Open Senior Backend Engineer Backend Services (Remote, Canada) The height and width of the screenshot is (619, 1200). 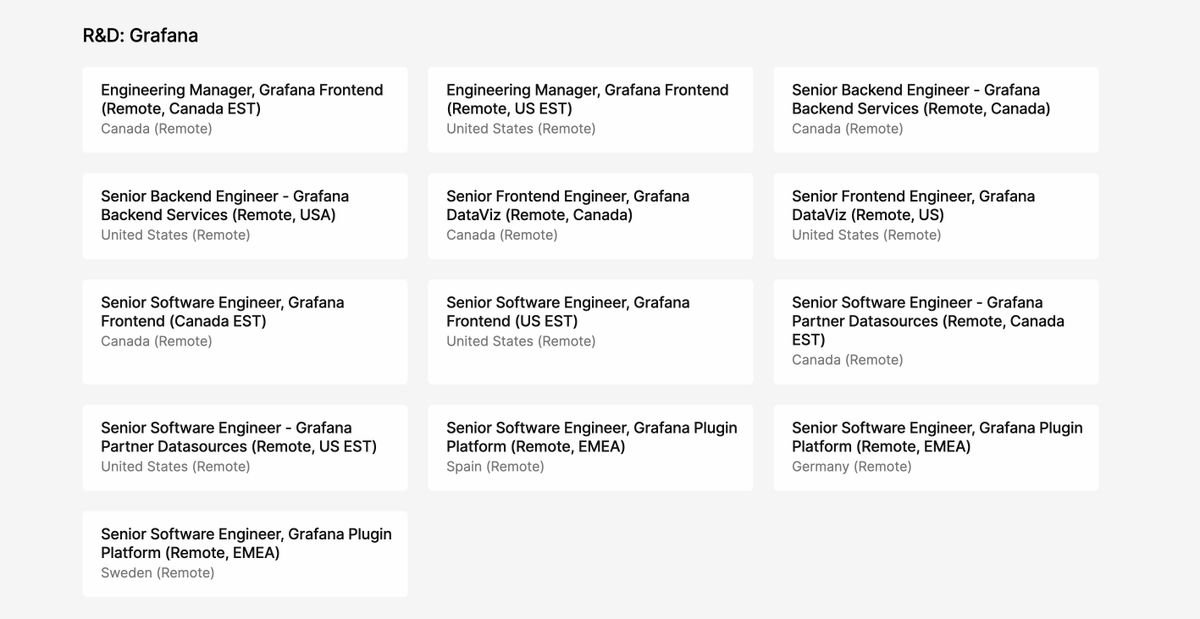pyautogui.click(x=936, y=110)
